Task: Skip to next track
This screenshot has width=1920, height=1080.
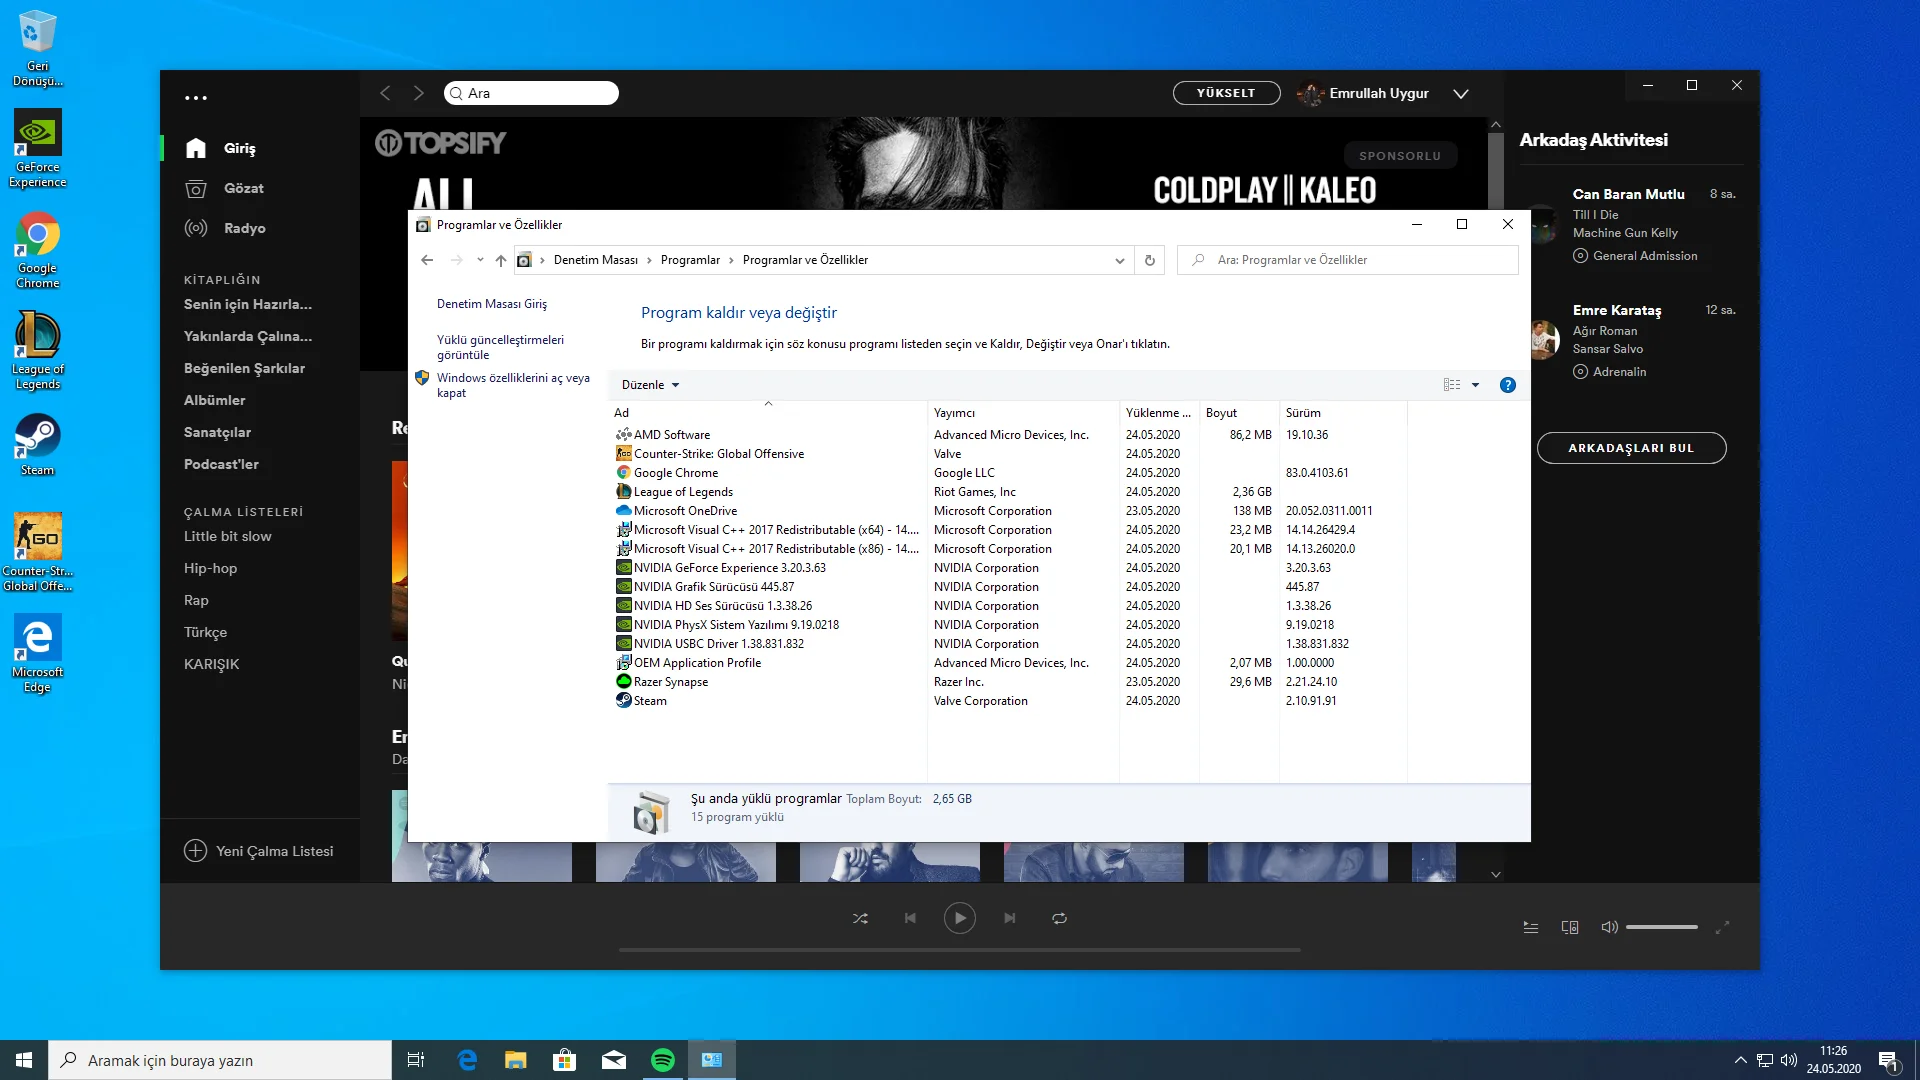Action: pos(1010,918)
